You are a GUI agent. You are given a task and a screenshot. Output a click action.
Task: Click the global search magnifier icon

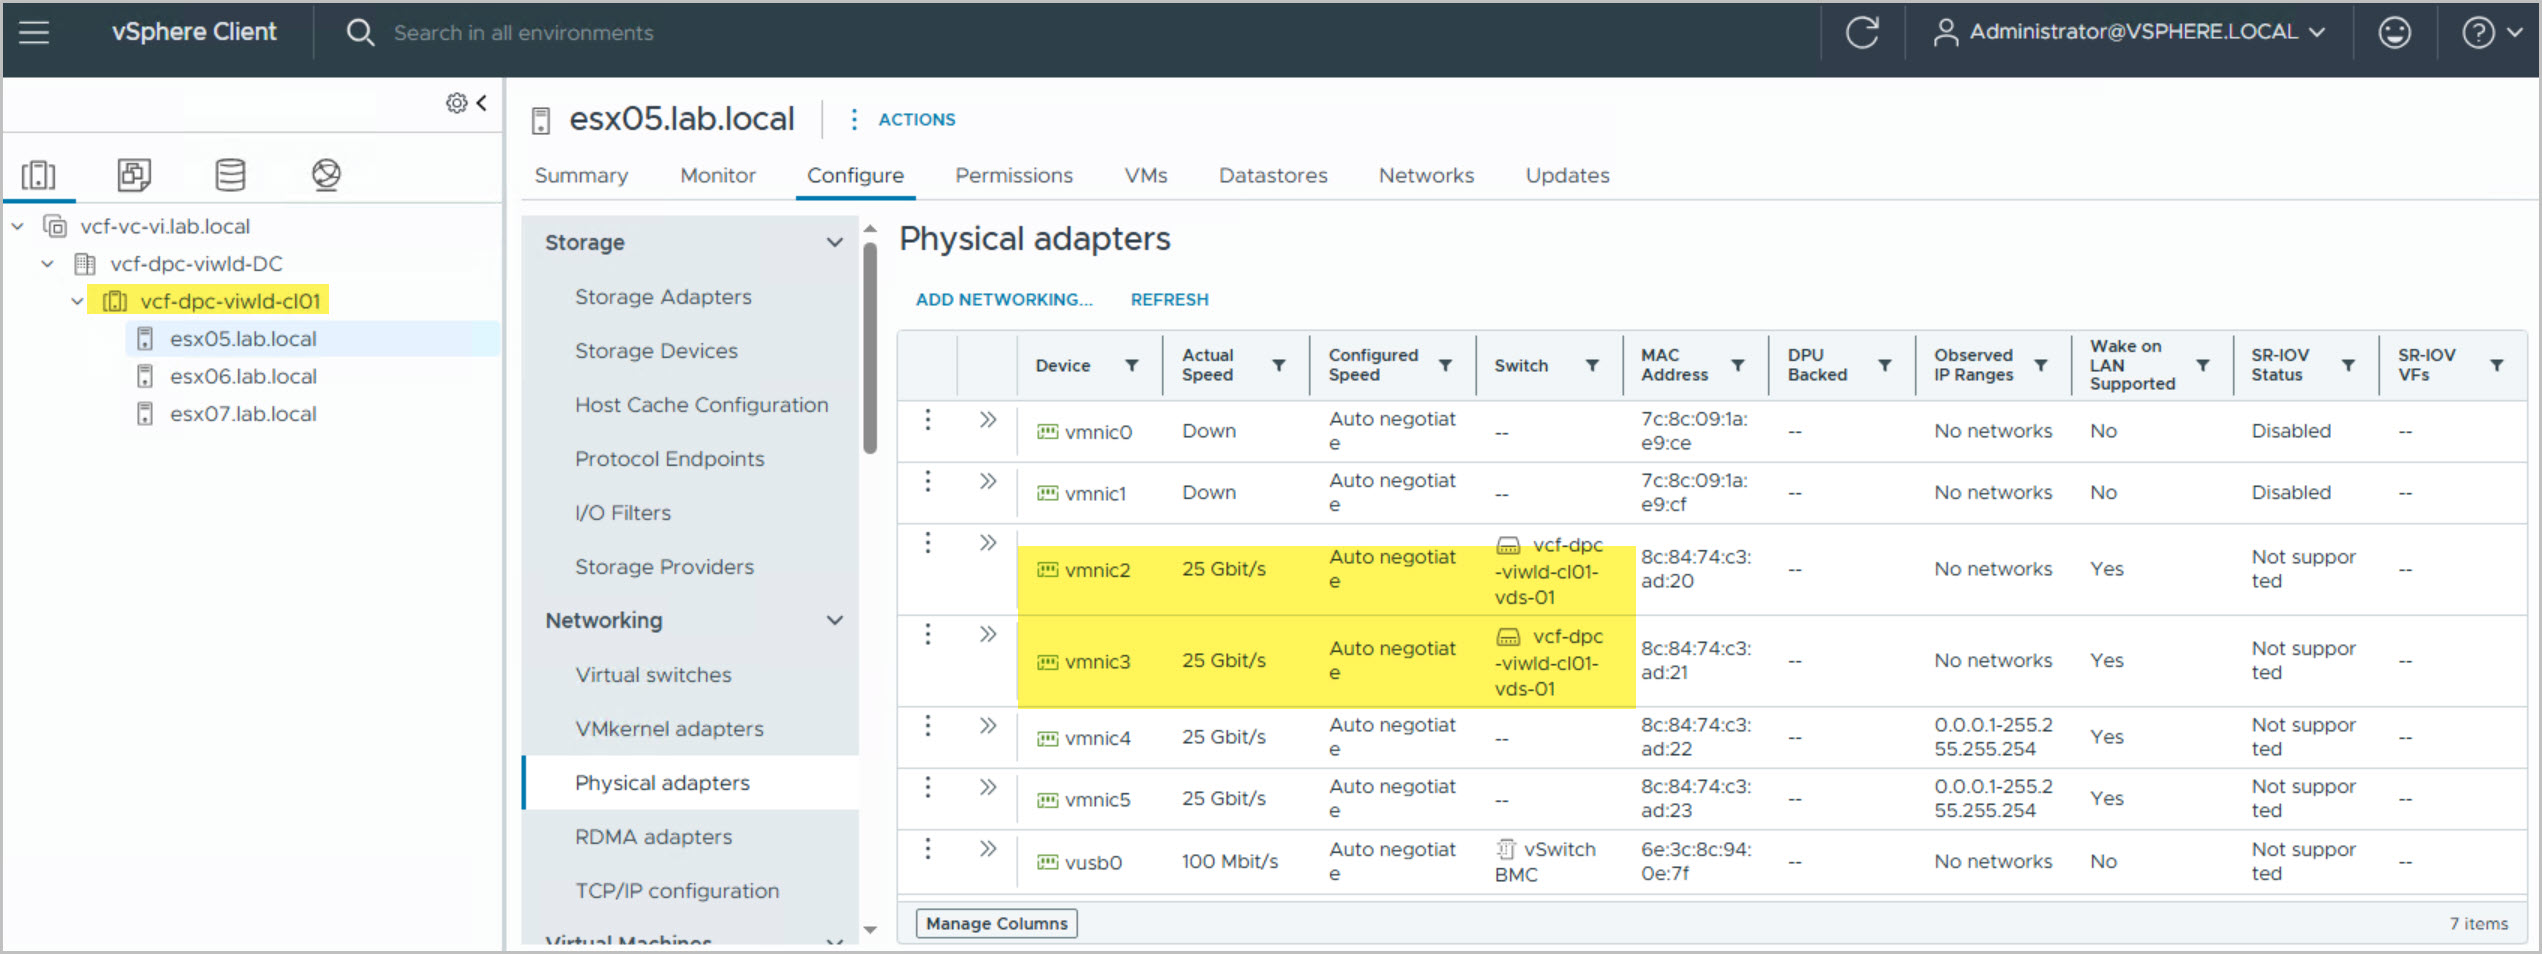click(x=360, y=33)
